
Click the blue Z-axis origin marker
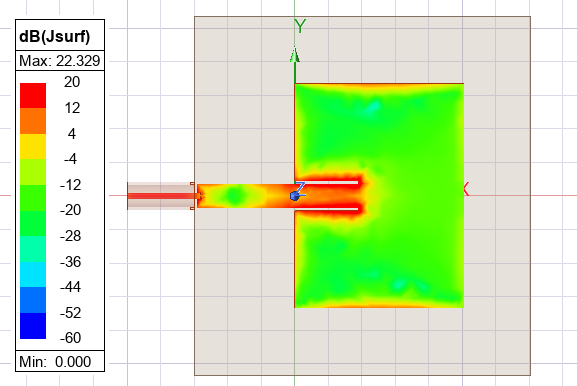point(295,196)
